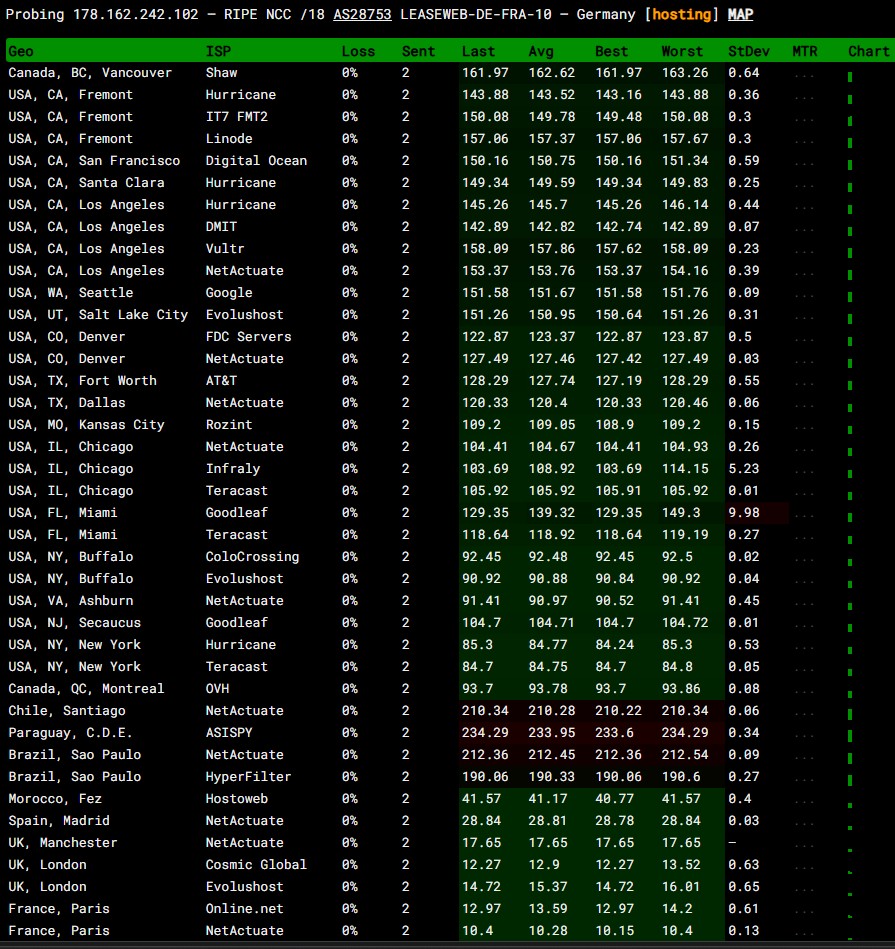Image resolution: width=895 pixels, height=949 pixels.
Task: Click the 9.98 StDev value
Action: [x=744, y=513]
